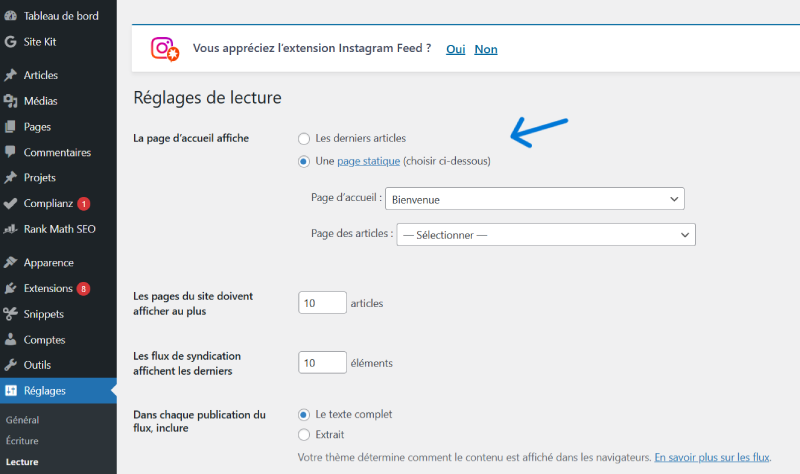Choose the Extrait radio option

pos(304,435)
